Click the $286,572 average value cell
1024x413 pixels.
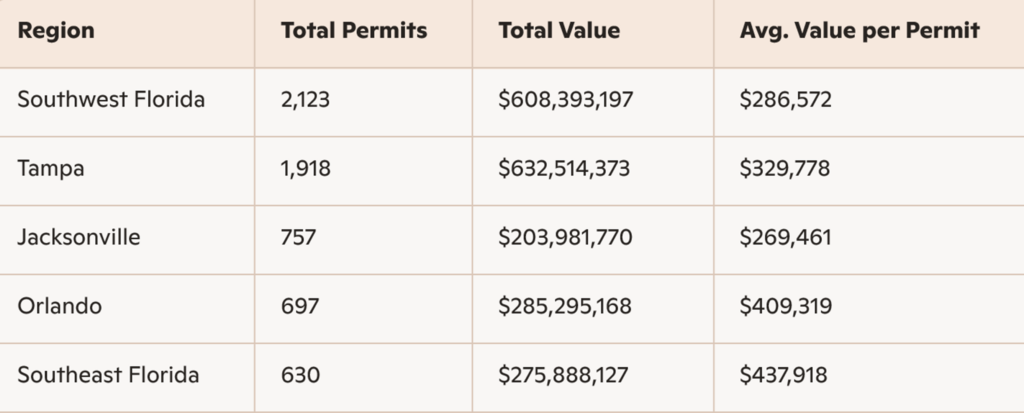tap(786, 100)
